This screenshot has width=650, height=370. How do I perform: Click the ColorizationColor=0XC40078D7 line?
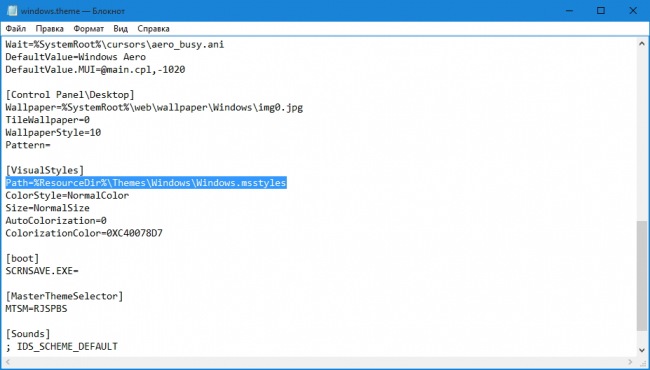(84, 233)
